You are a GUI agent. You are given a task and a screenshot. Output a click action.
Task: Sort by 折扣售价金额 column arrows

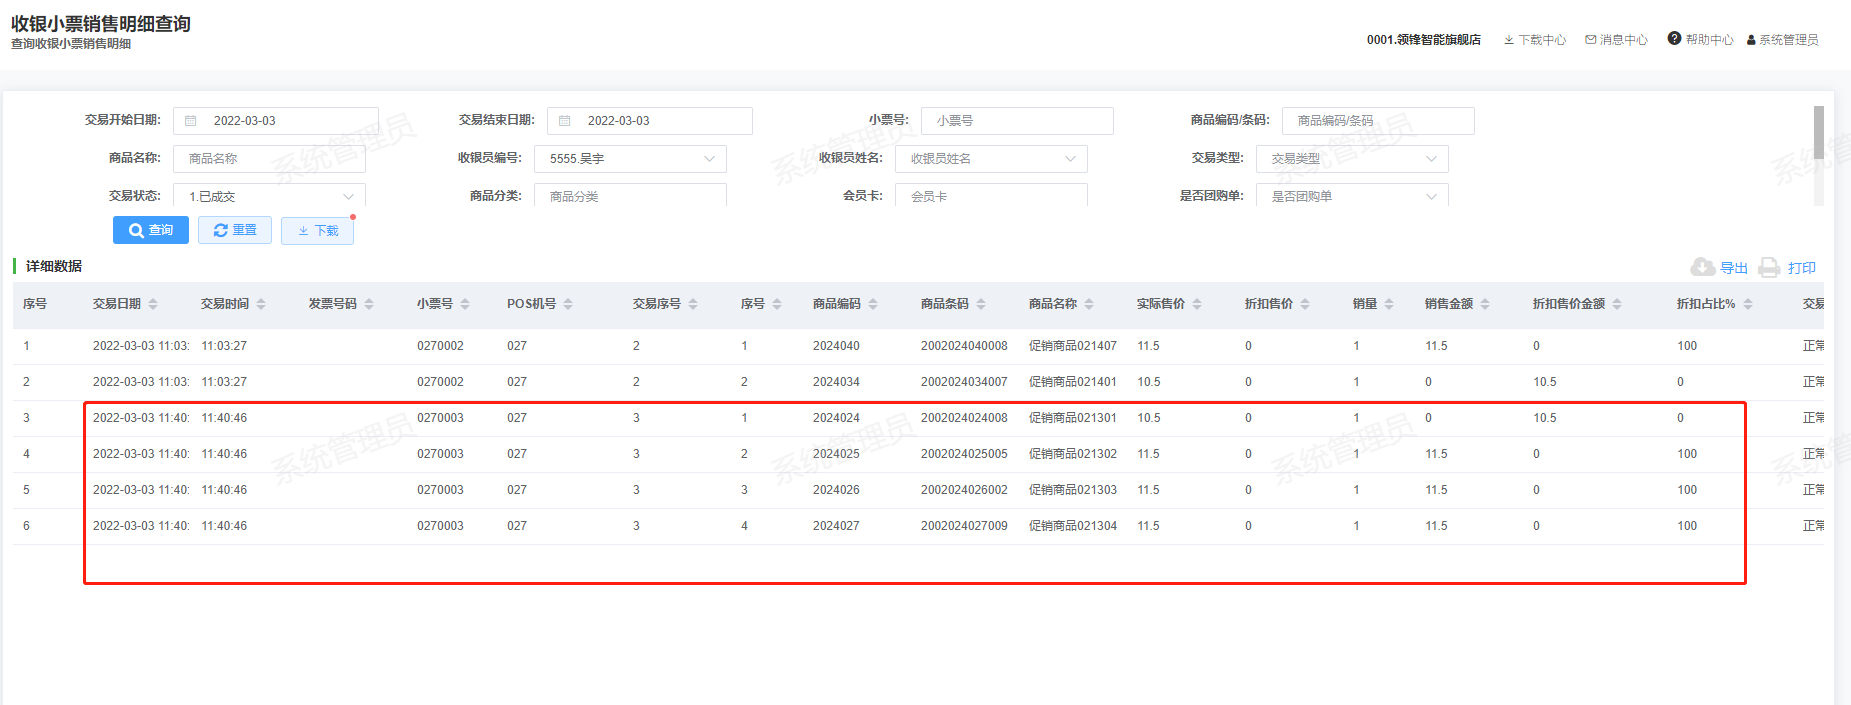coord(1617,304)
